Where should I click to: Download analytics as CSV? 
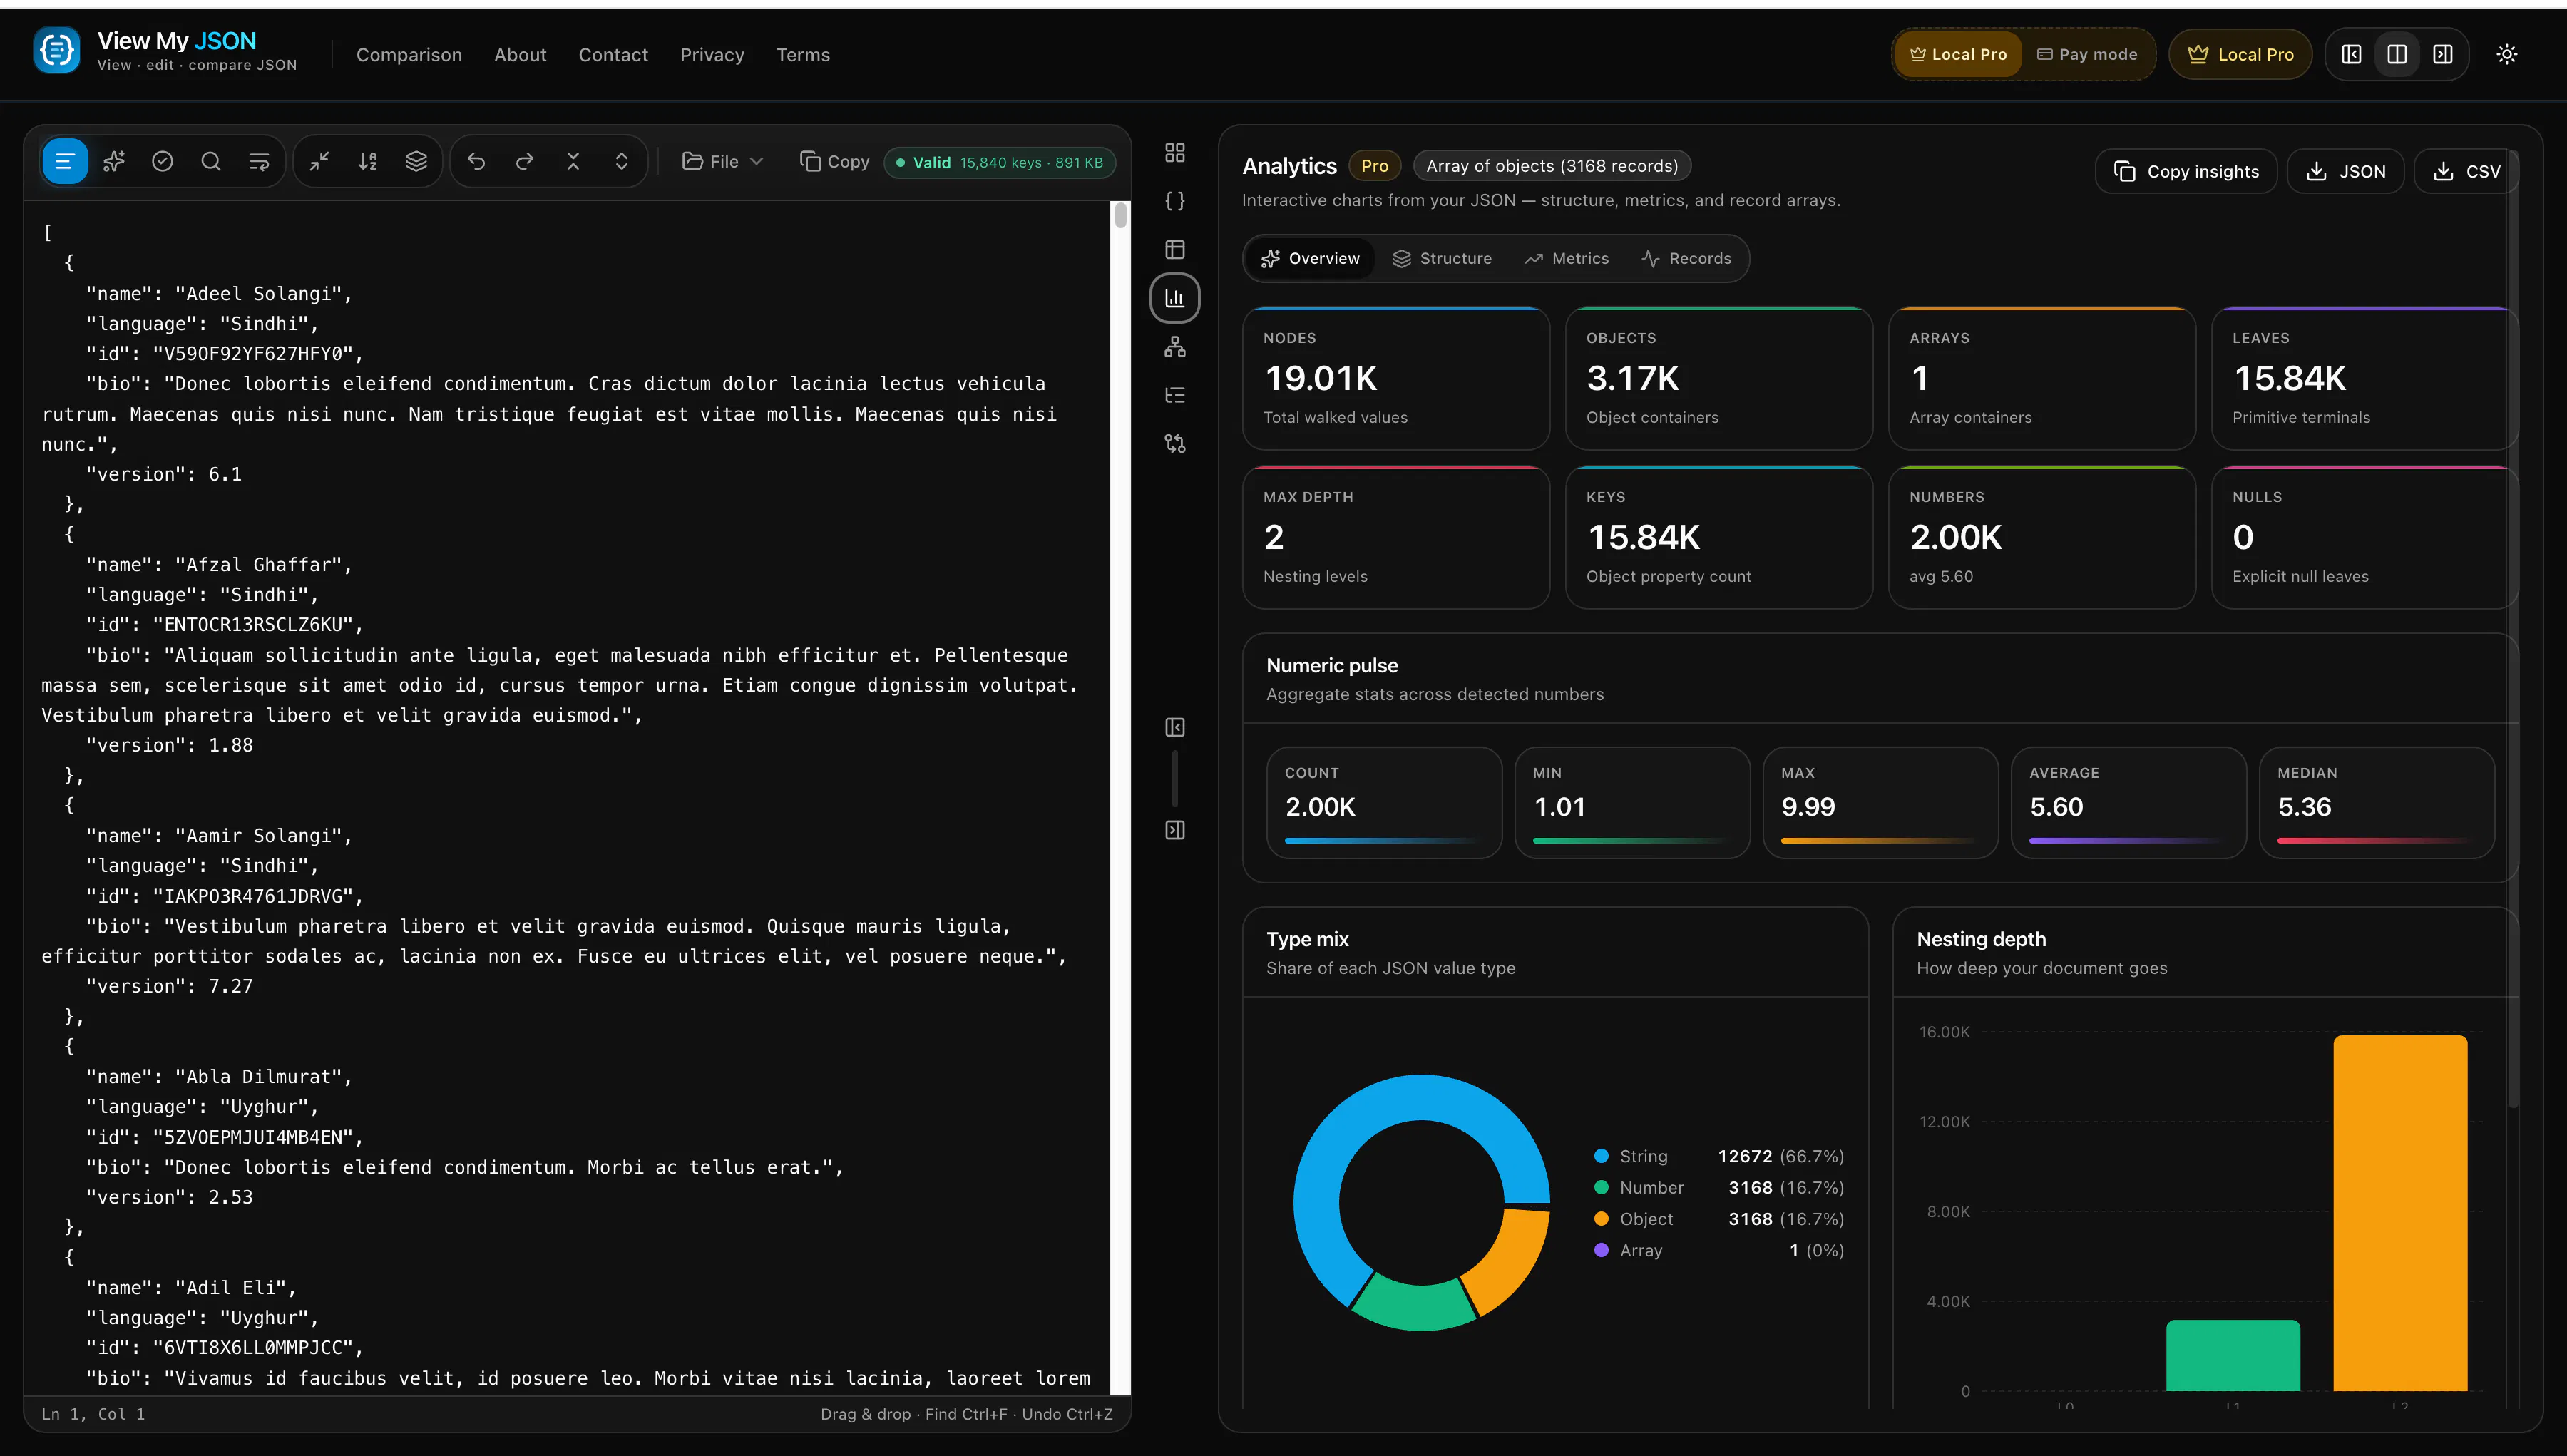point(2466,171)
